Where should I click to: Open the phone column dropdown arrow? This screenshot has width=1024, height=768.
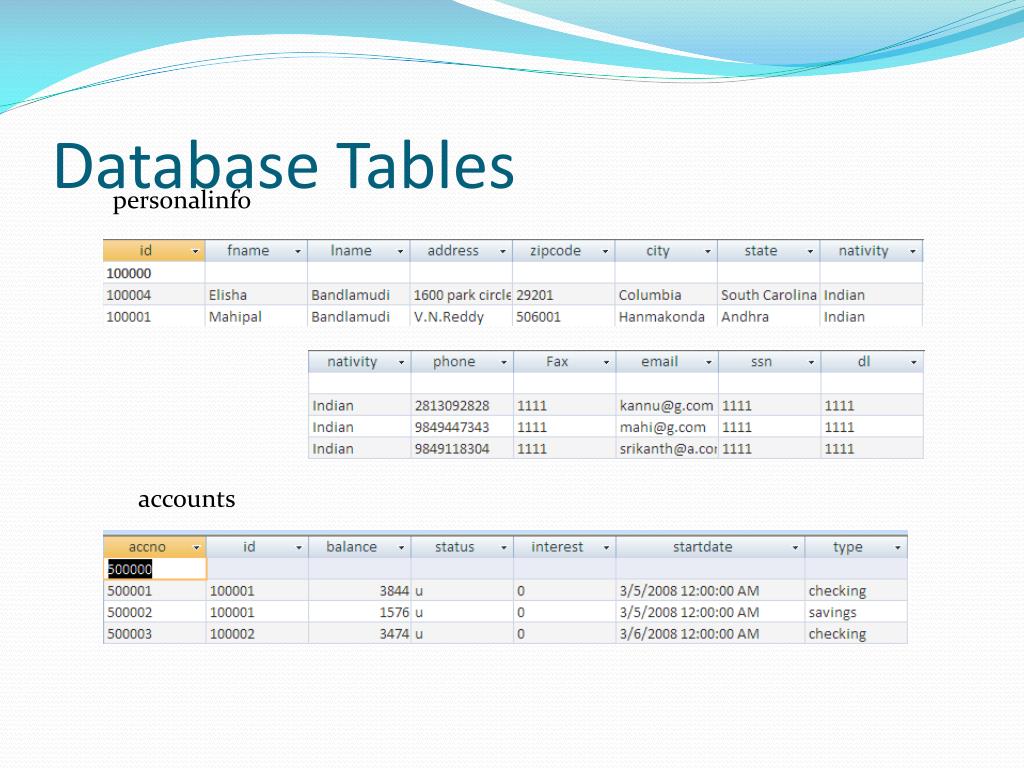click(504, 362)
